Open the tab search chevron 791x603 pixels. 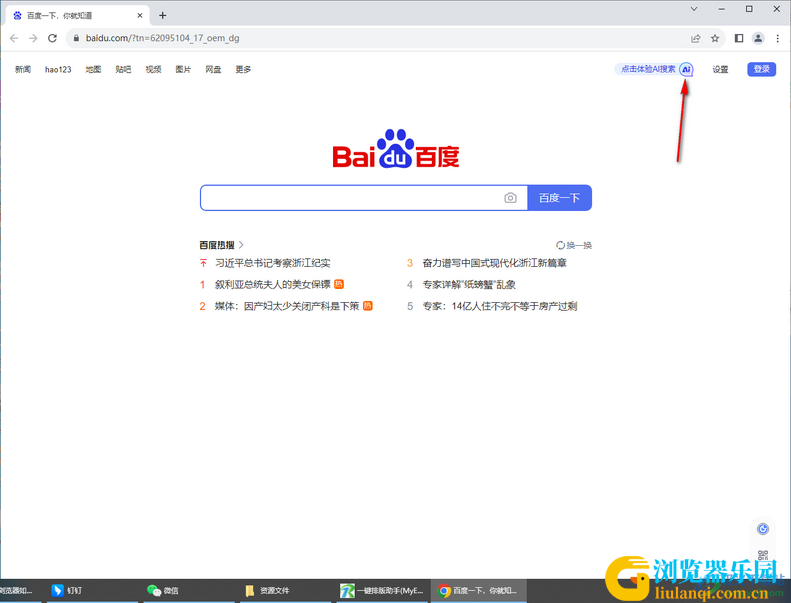pyautogui.click(x=694, y=9)
